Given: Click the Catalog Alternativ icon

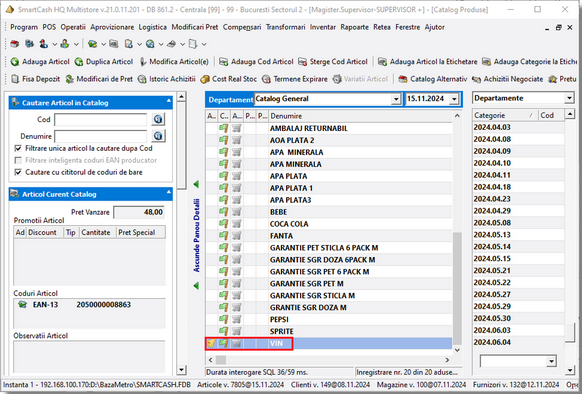Looking at the screenshot, I should click(x=403, y=79).
